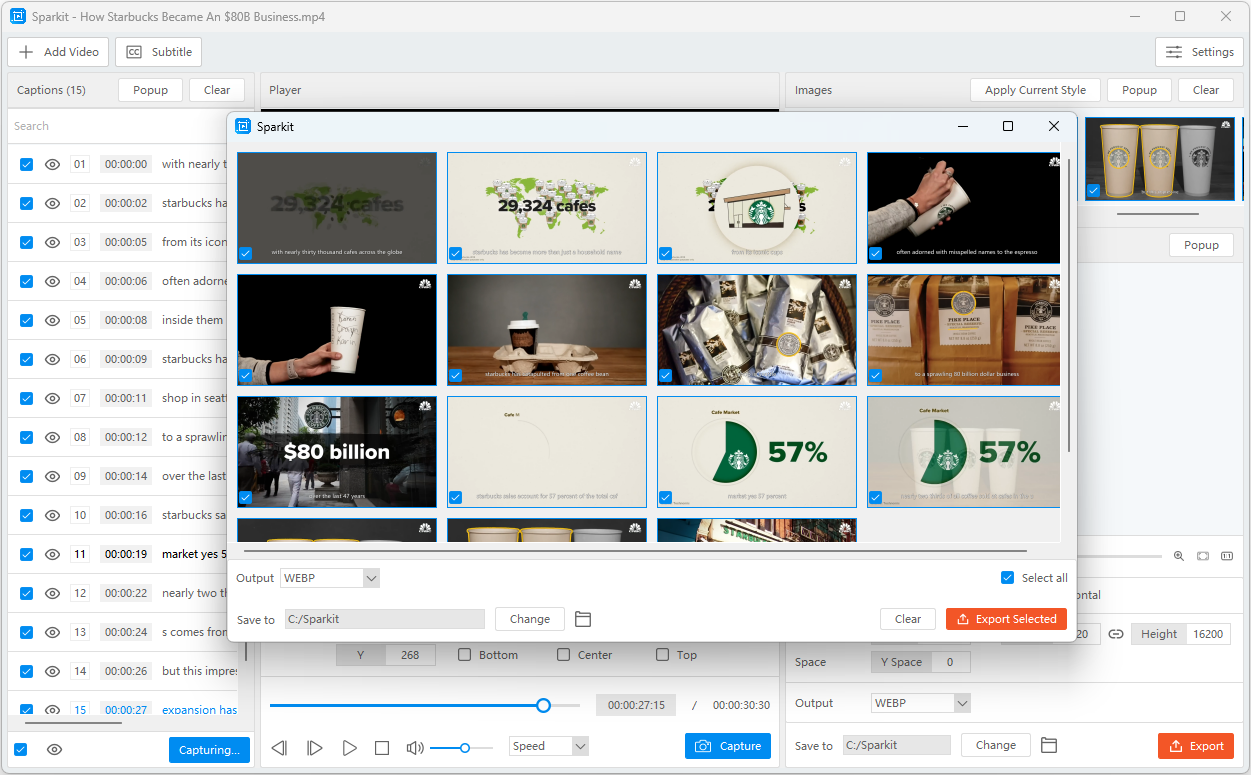
Task: Toggle the width-height link icon
Action: tap(1116, 634)
